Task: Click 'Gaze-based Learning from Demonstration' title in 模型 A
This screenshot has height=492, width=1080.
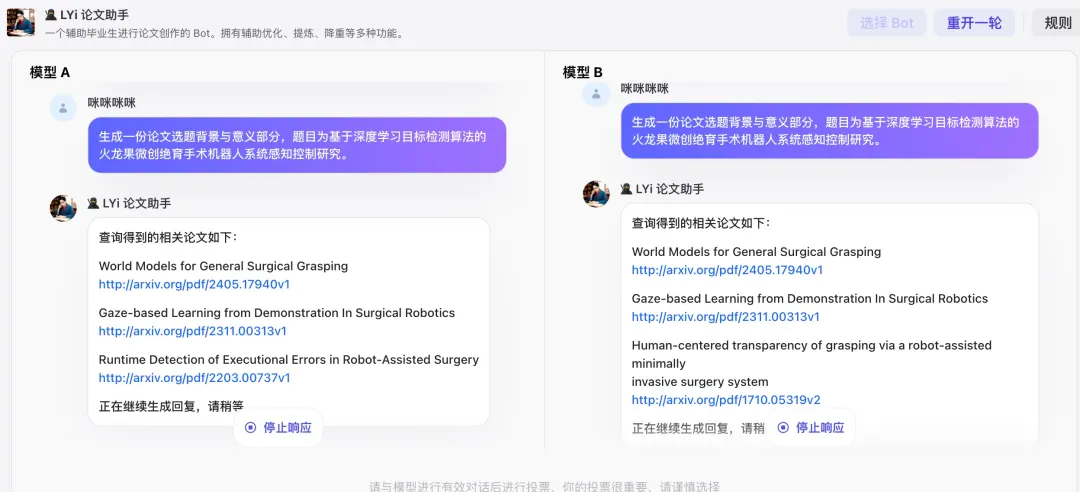Action: [x=277, y=312]
